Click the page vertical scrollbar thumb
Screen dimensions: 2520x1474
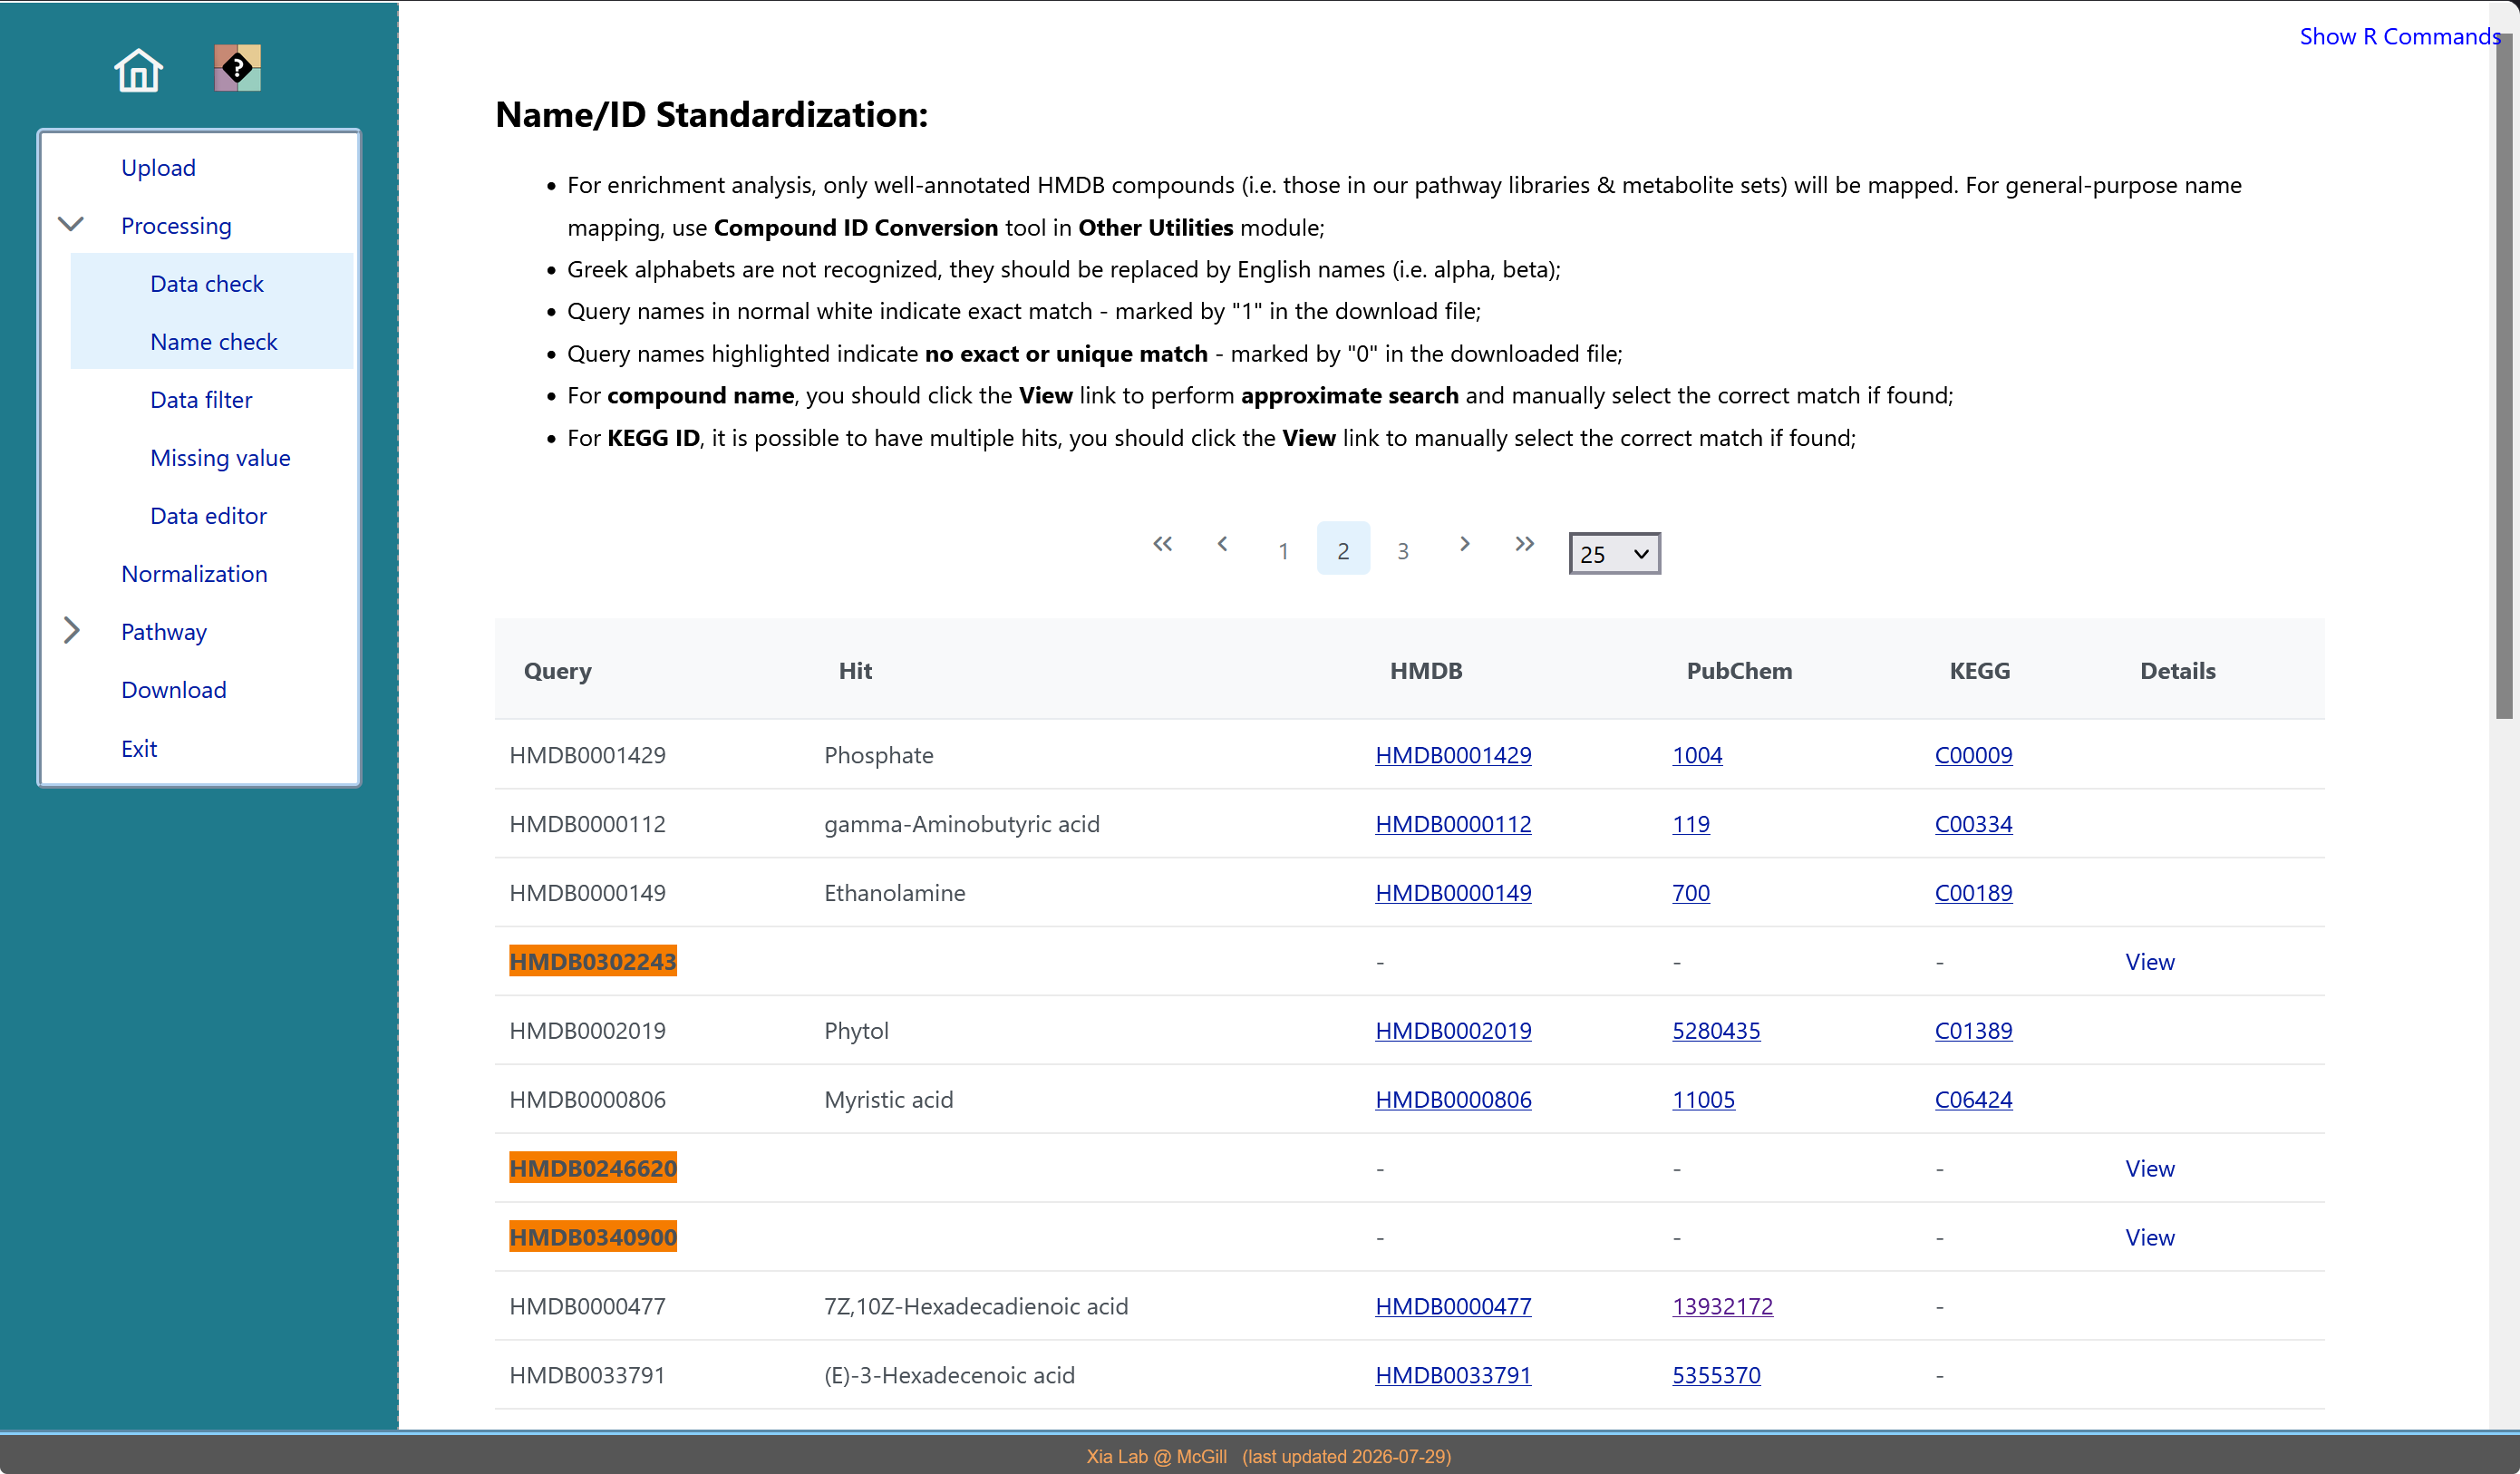pos(2504,375)
